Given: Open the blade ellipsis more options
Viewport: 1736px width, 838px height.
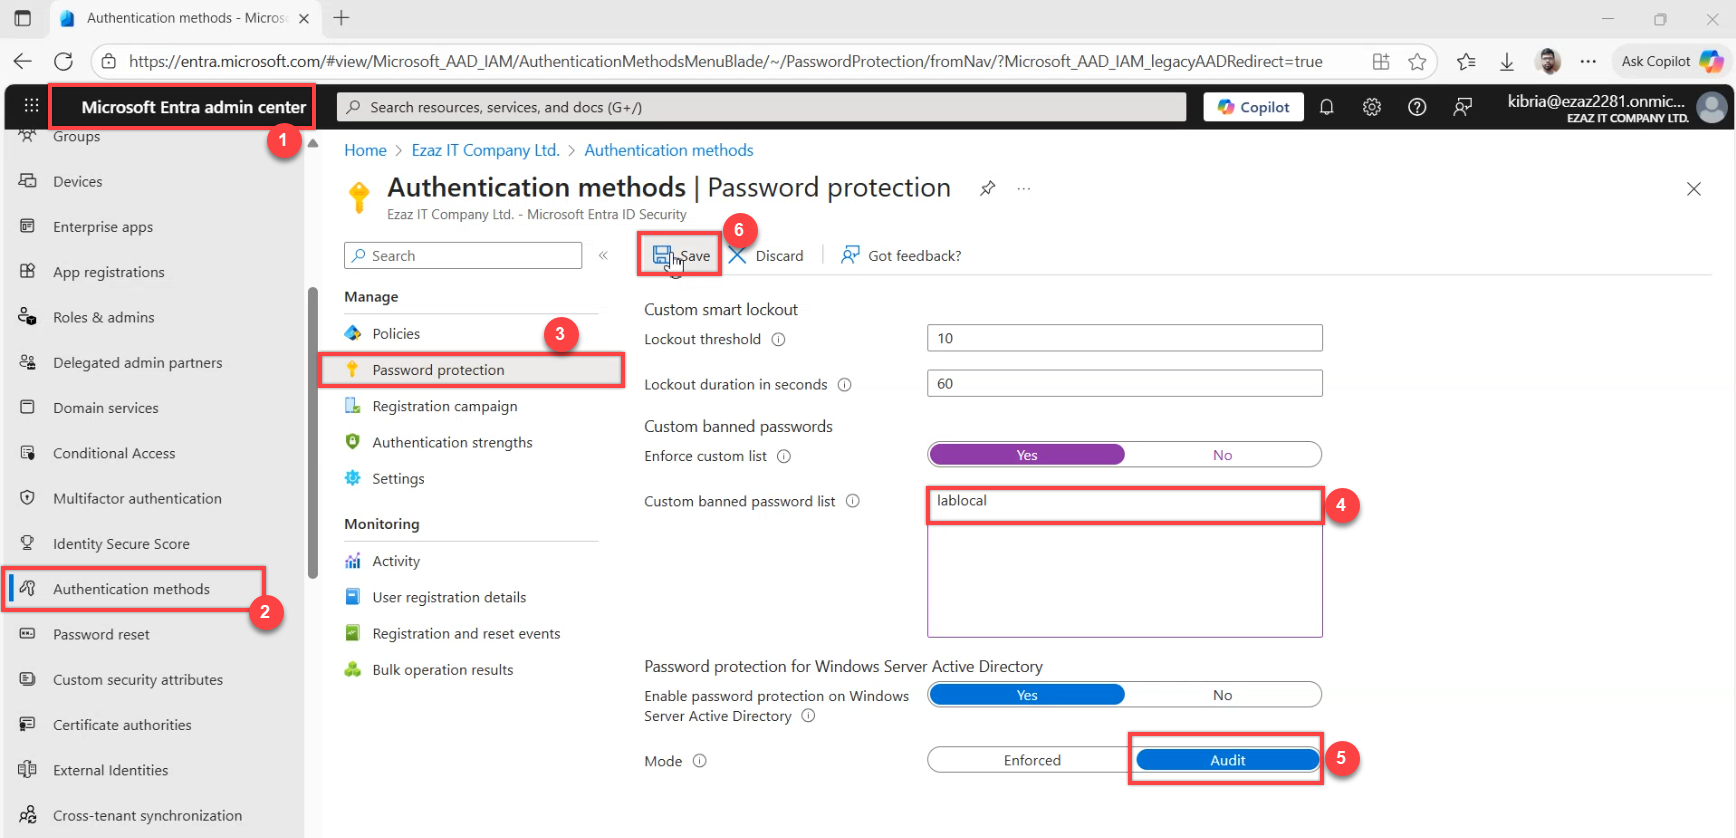Looking at the screenshot, I should coord(1024,188).
